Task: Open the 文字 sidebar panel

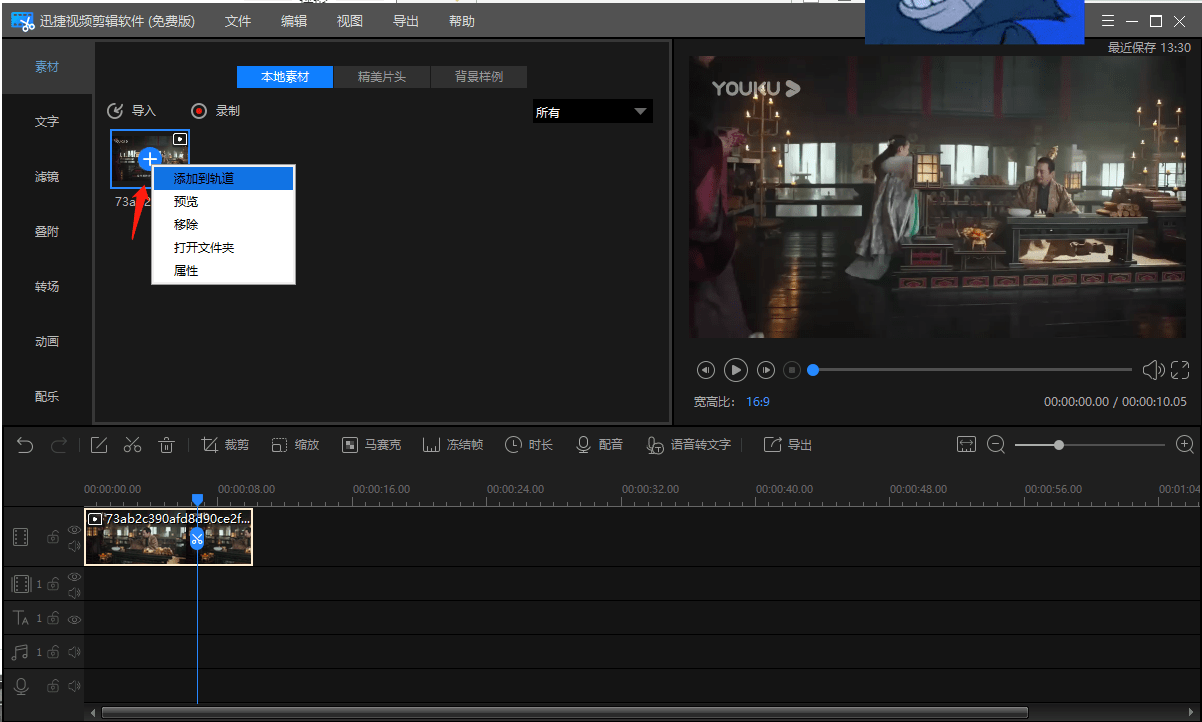Action: click(x=47, y=122)
